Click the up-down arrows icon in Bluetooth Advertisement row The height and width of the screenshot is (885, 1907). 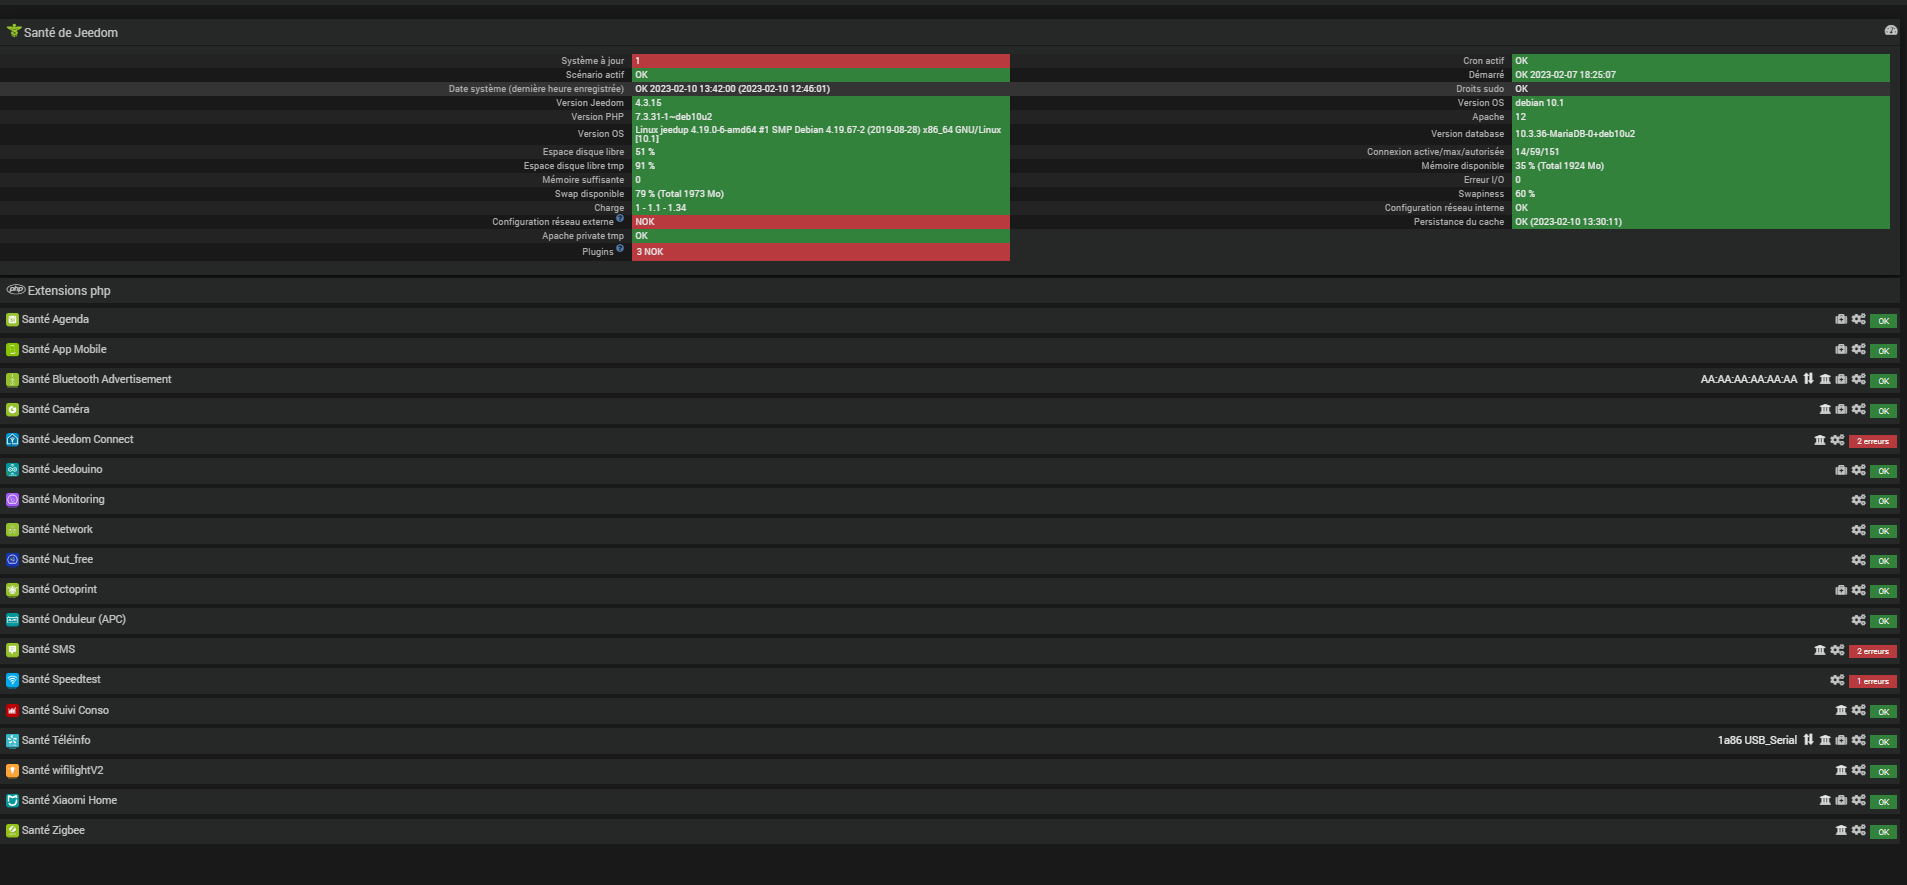point(1808,379)
